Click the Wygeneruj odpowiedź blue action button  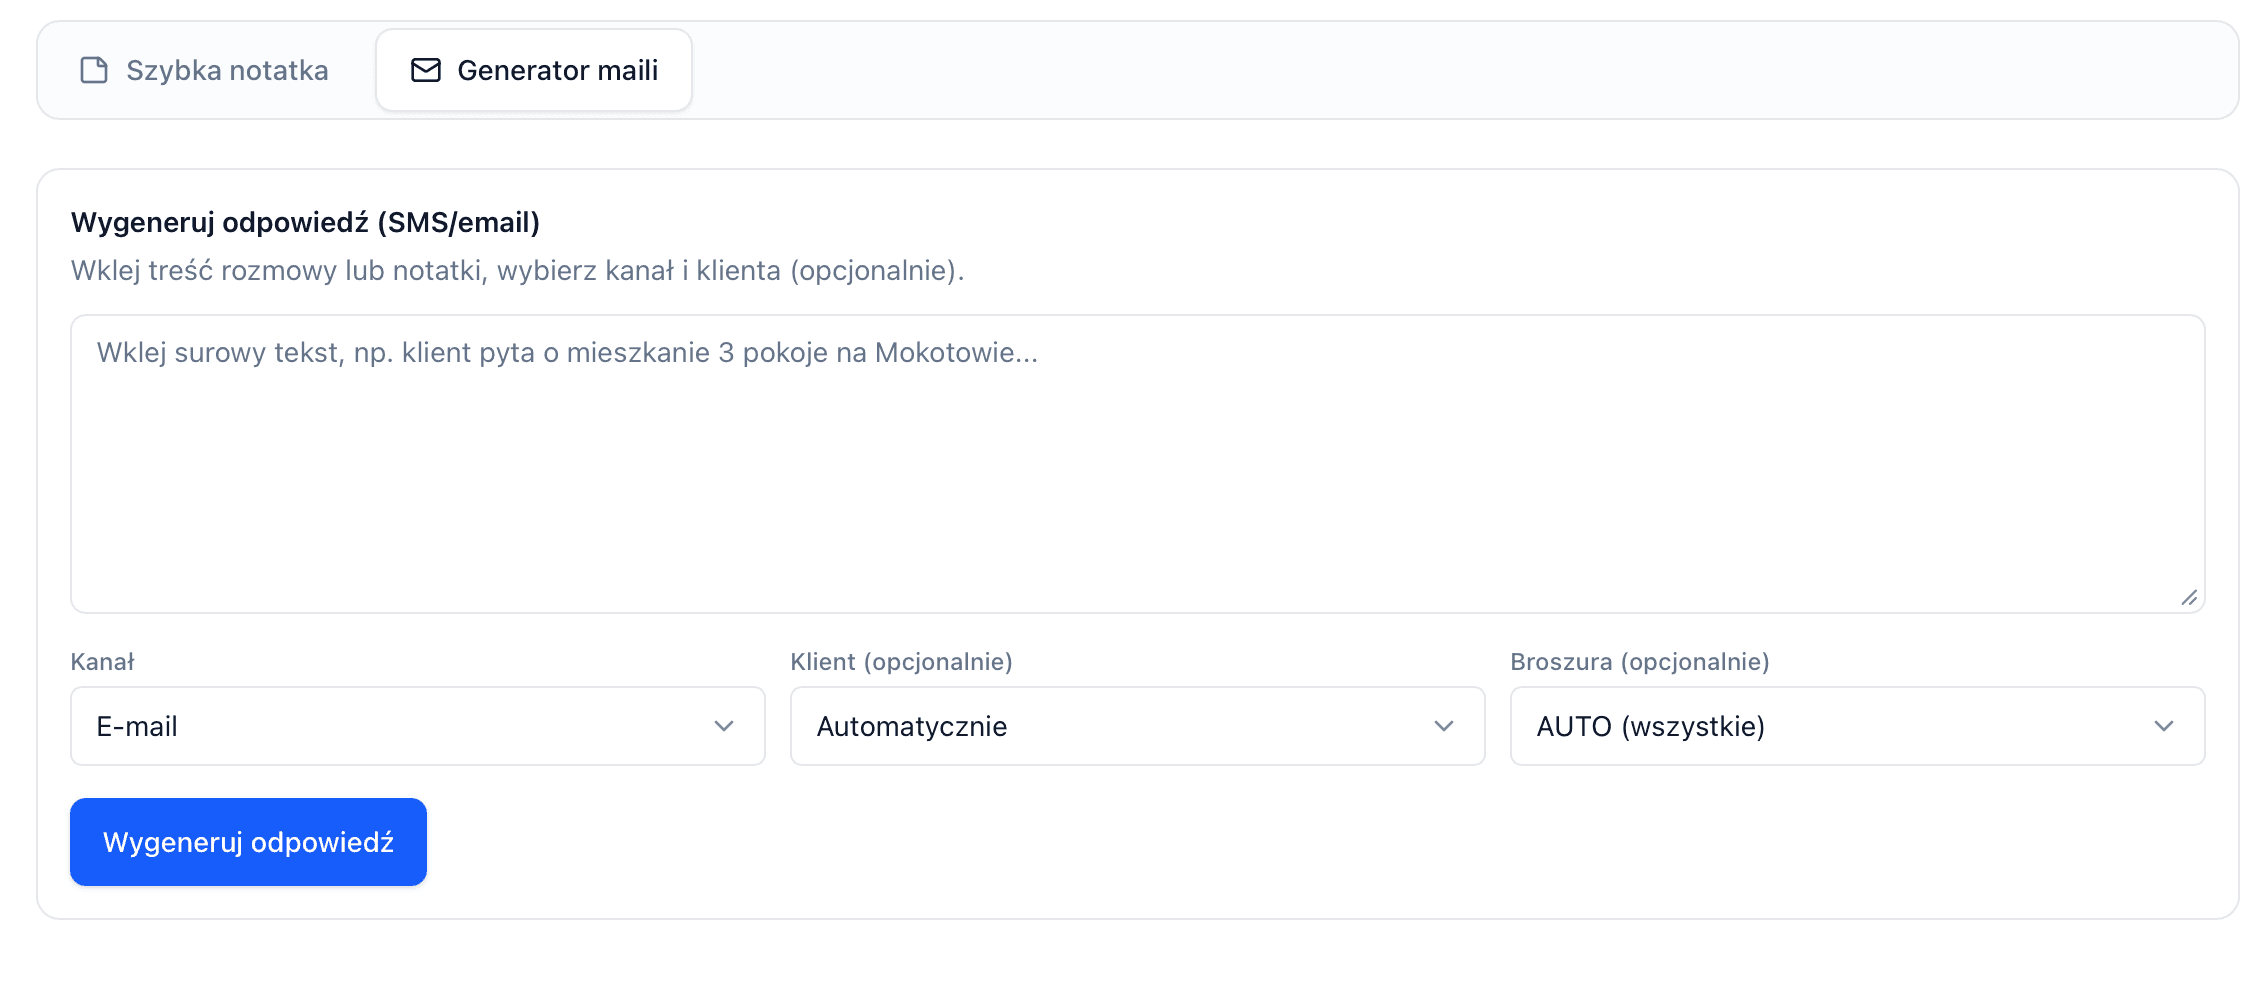click(x=247, y=841)
